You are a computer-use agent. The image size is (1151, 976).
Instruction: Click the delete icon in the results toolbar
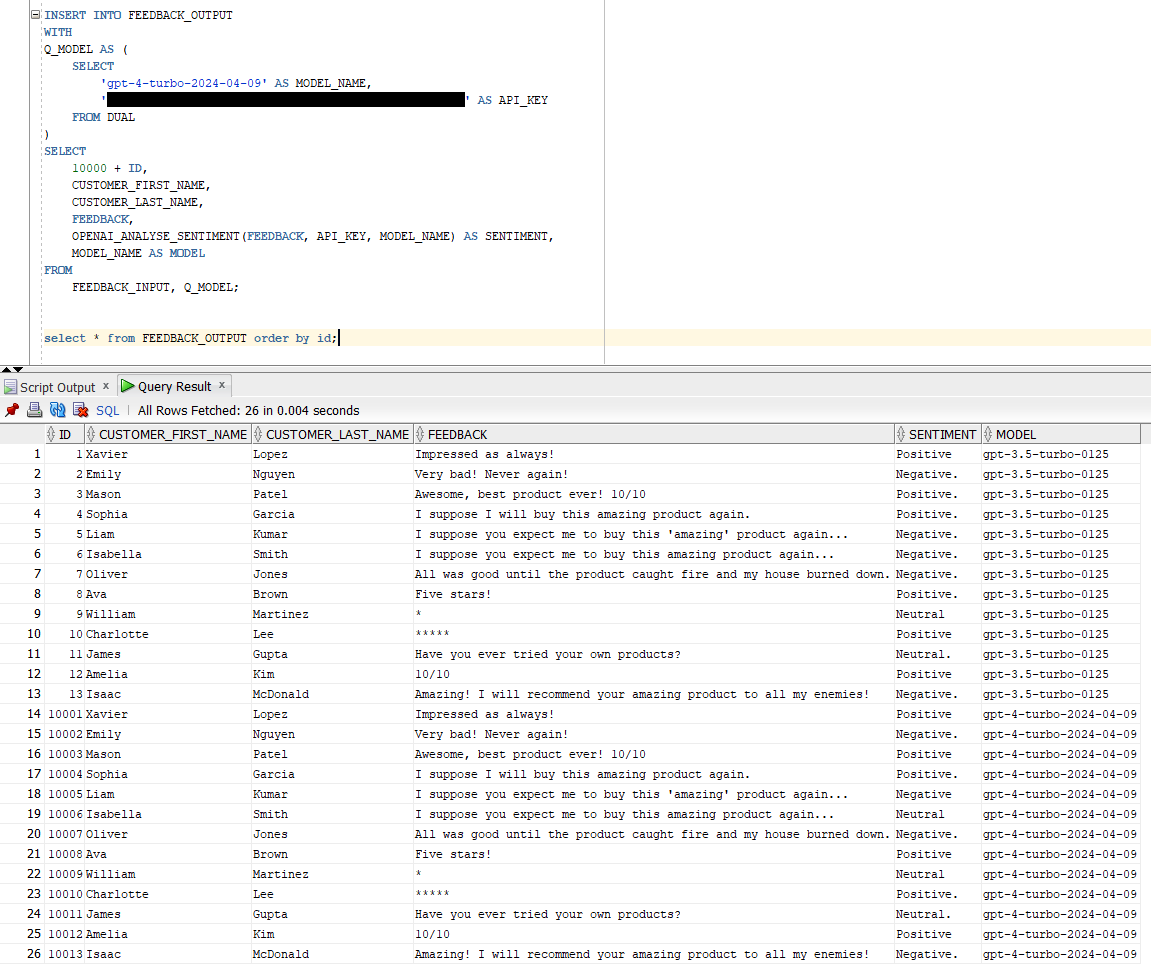coord(79,410)
